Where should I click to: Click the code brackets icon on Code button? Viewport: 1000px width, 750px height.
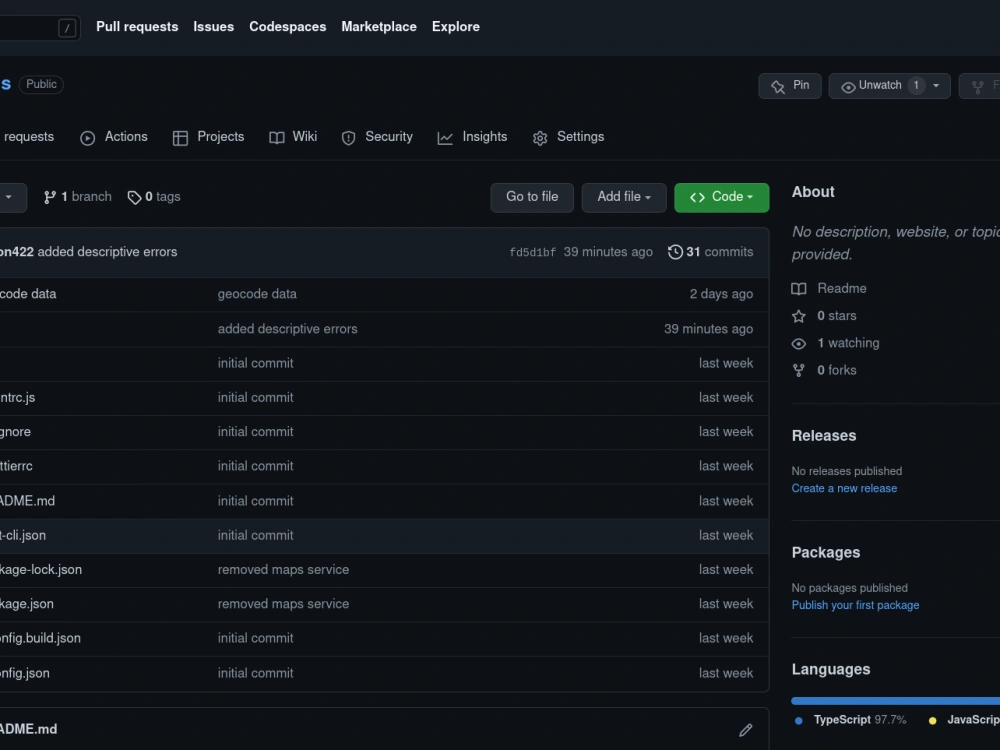pos(697,198)
